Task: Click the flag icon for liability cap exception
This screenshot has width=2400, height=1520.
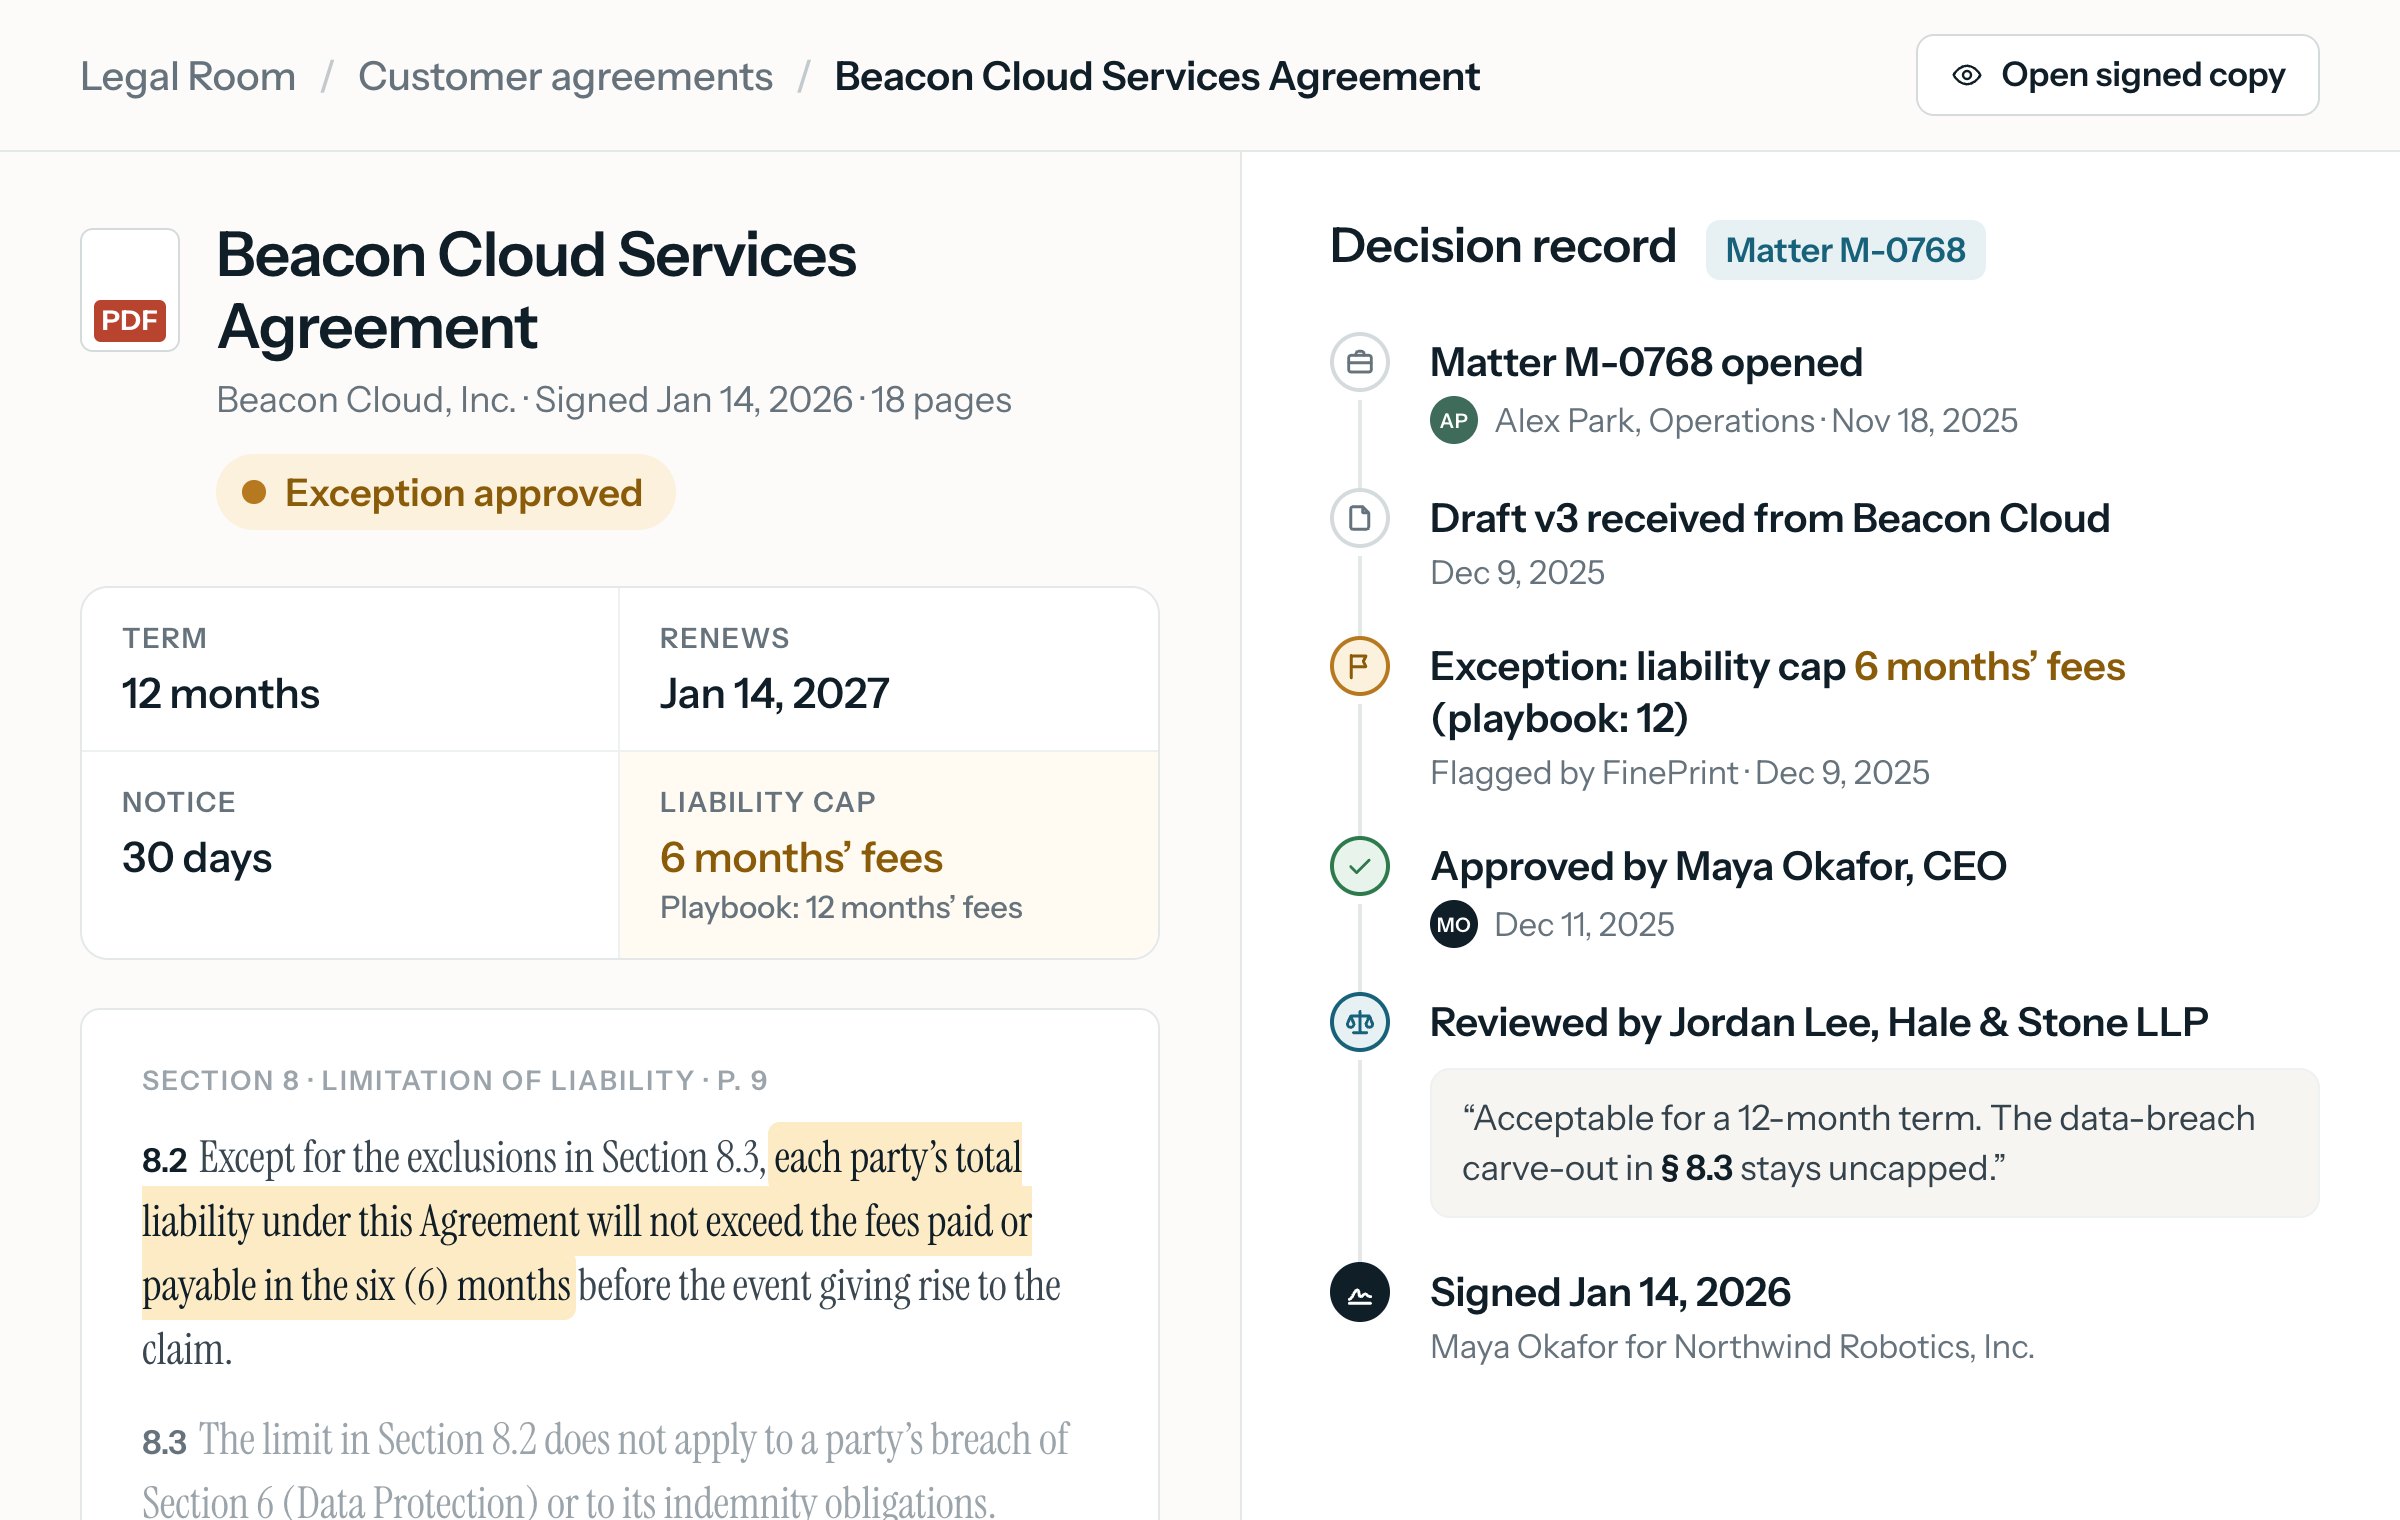Action: point(1360,666)
